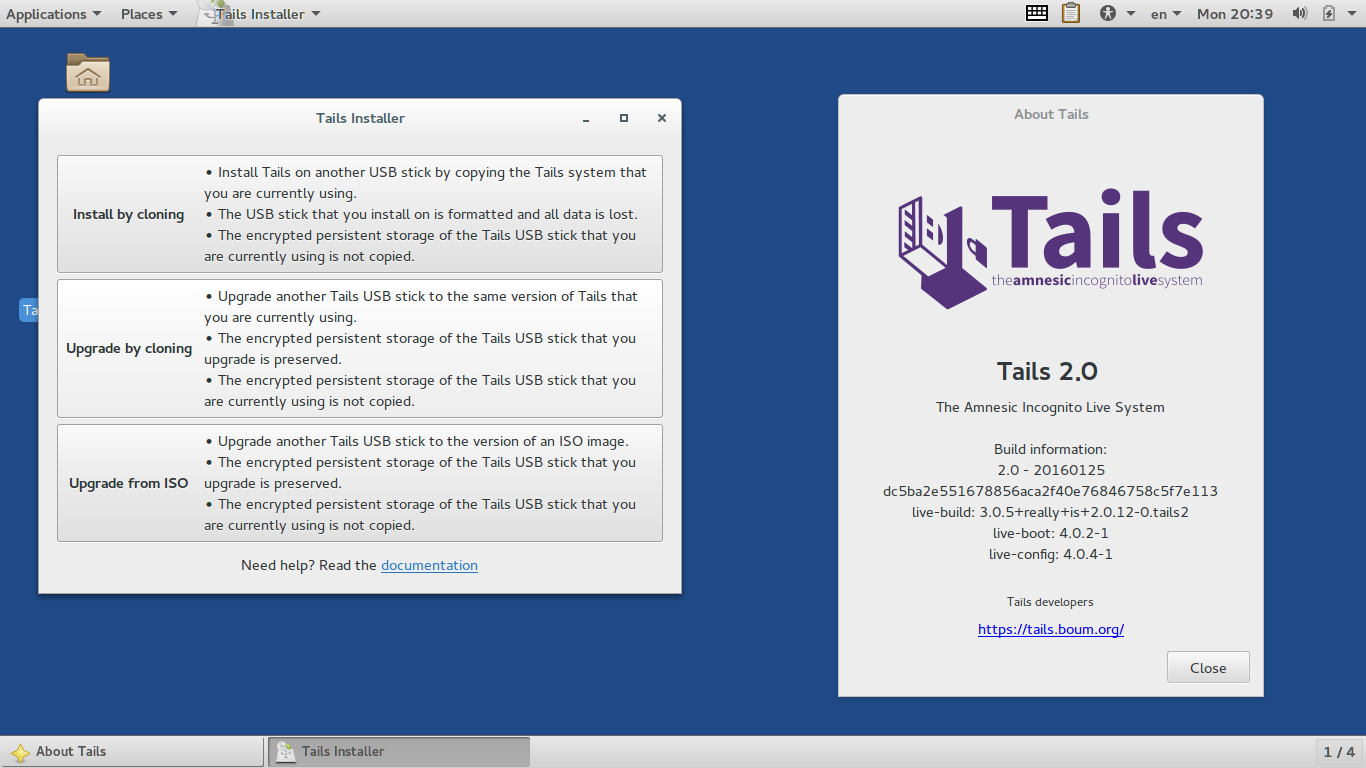Click the 'live-config: 4.0.4-1' line

click(x=1051, y=554)
